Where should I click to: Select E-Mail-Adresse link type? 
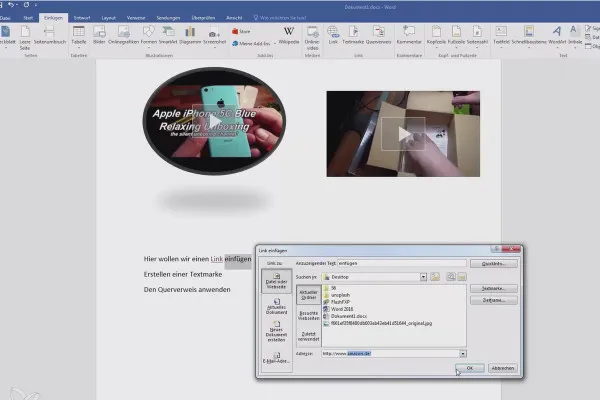(x=276, y=358)
